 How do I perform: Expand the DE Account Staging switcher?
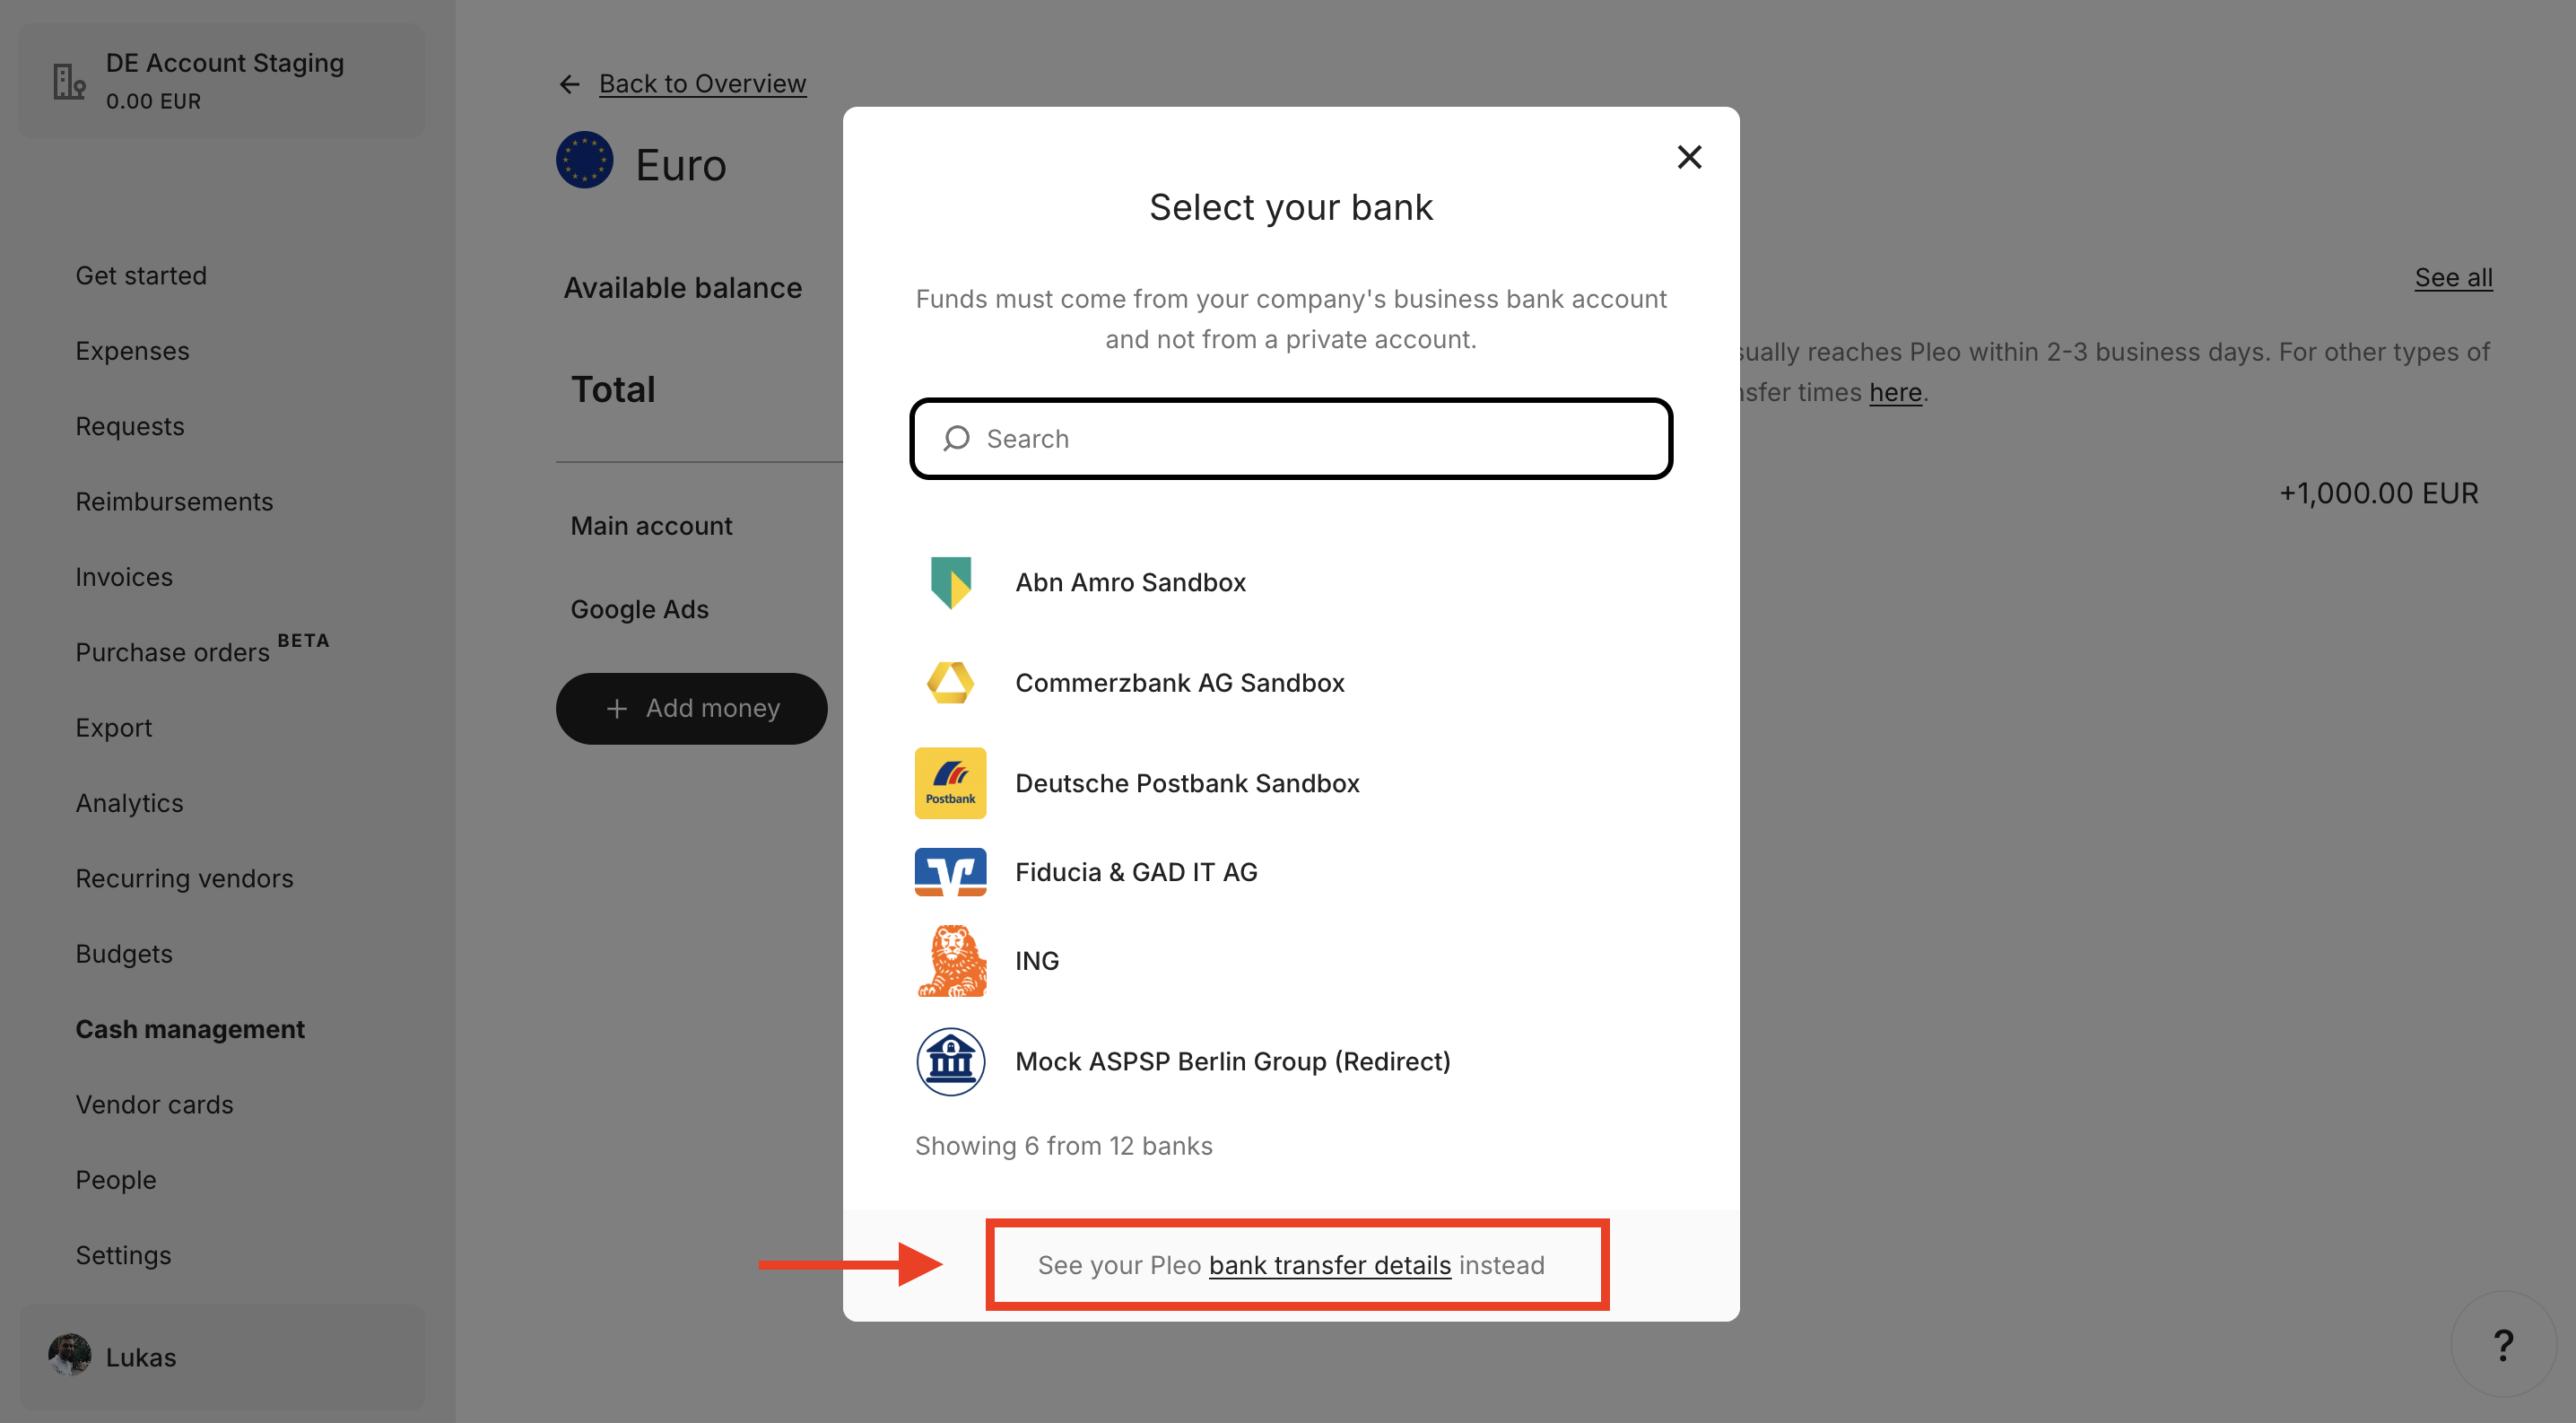tap(222, 81)
